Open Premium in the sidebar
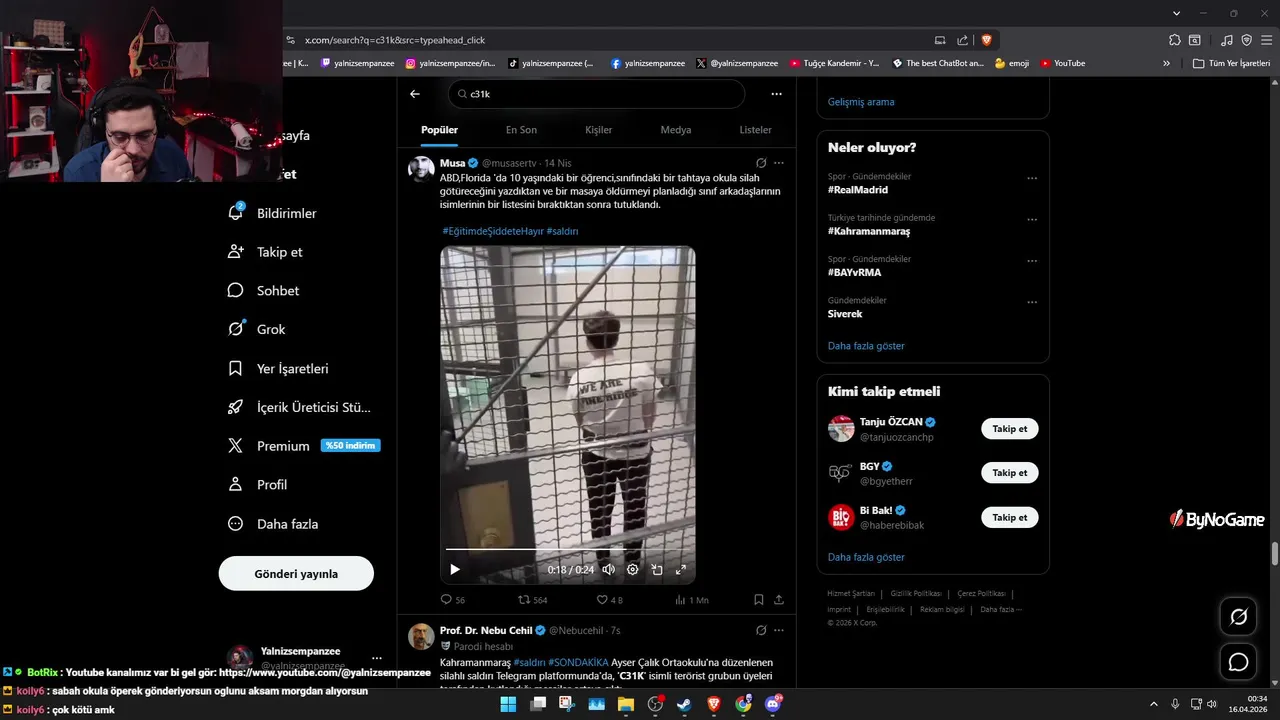 [x=303, y=446]
